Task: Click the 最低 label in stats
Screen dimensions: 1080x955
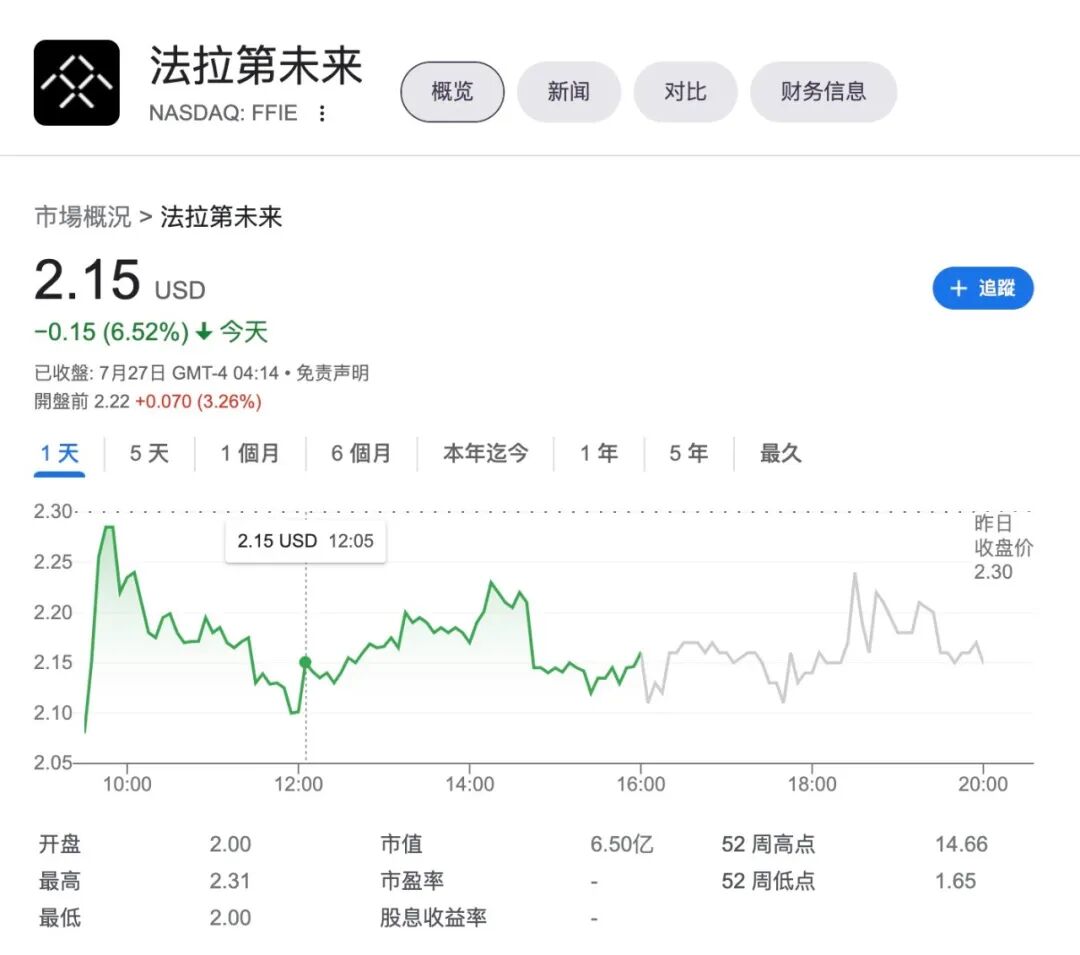Action: [x=60, y=918]
